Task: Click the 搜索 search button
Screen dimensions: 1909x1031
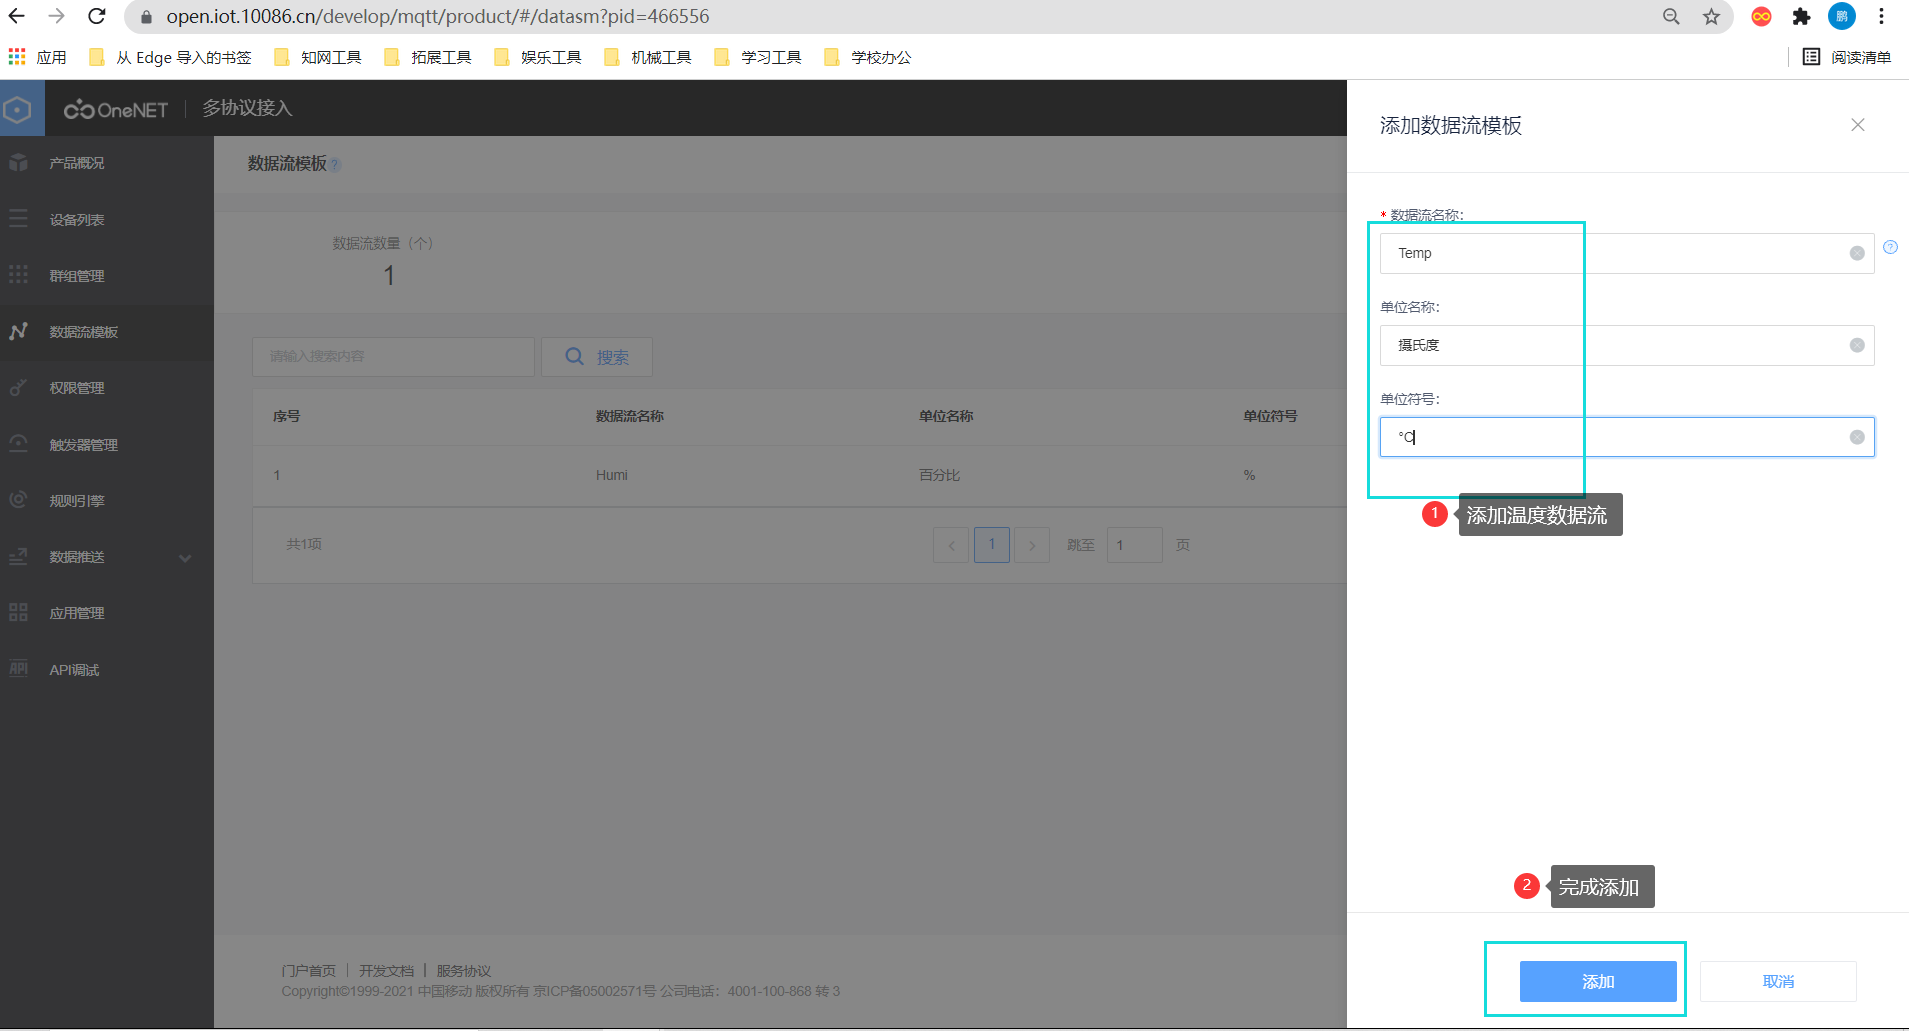Action: [x=597, y=357]
